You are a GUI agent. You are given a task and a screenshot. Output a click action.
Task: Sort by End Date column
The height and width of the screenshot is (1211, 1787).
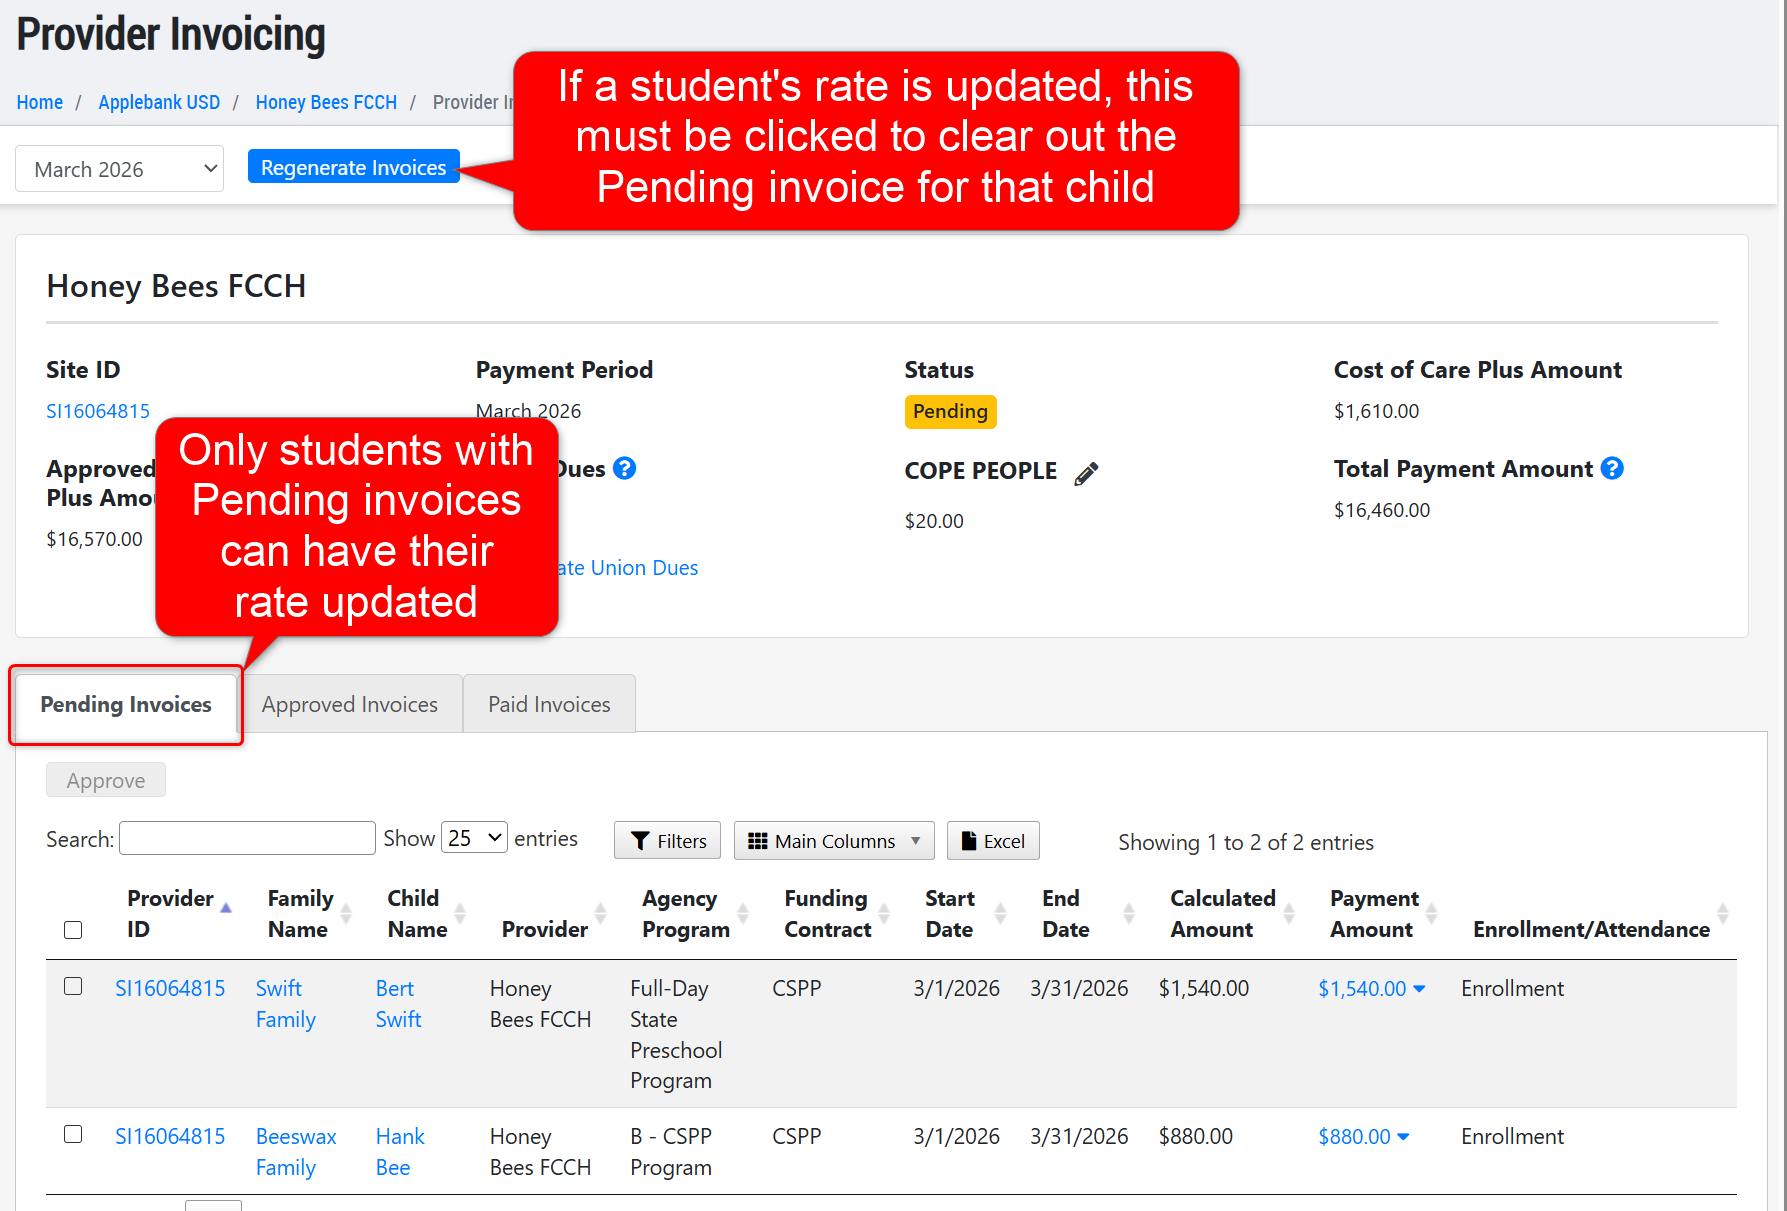click(x=1128, y=913)
